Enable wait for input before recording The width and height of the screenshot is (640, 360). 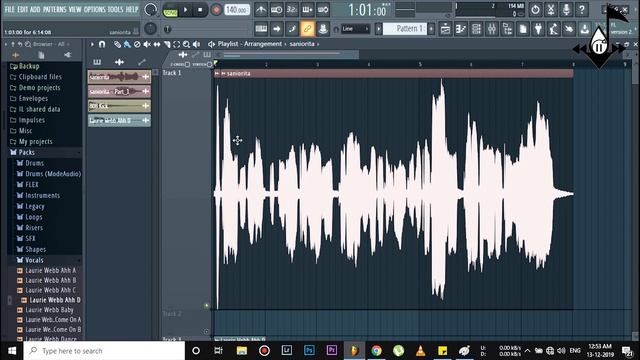point(276,9)
